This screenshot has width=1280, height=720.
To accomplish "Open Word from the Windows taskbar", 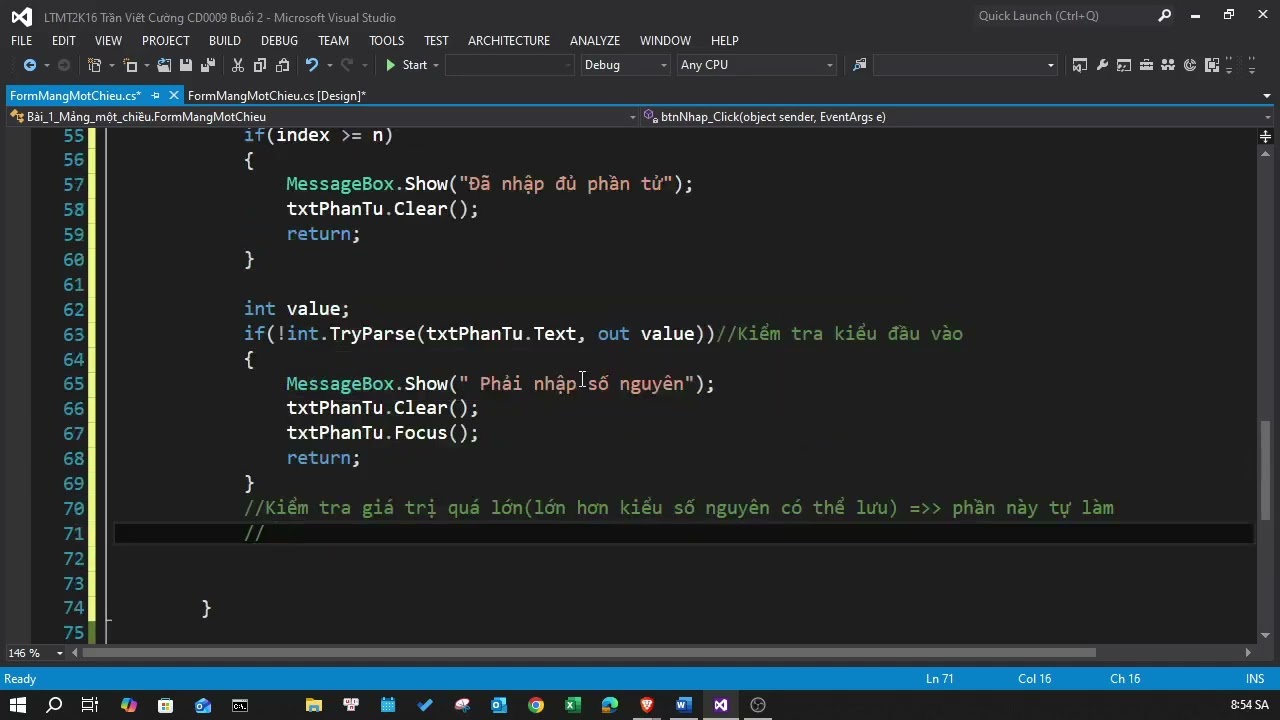I will [x=684, y=705].
